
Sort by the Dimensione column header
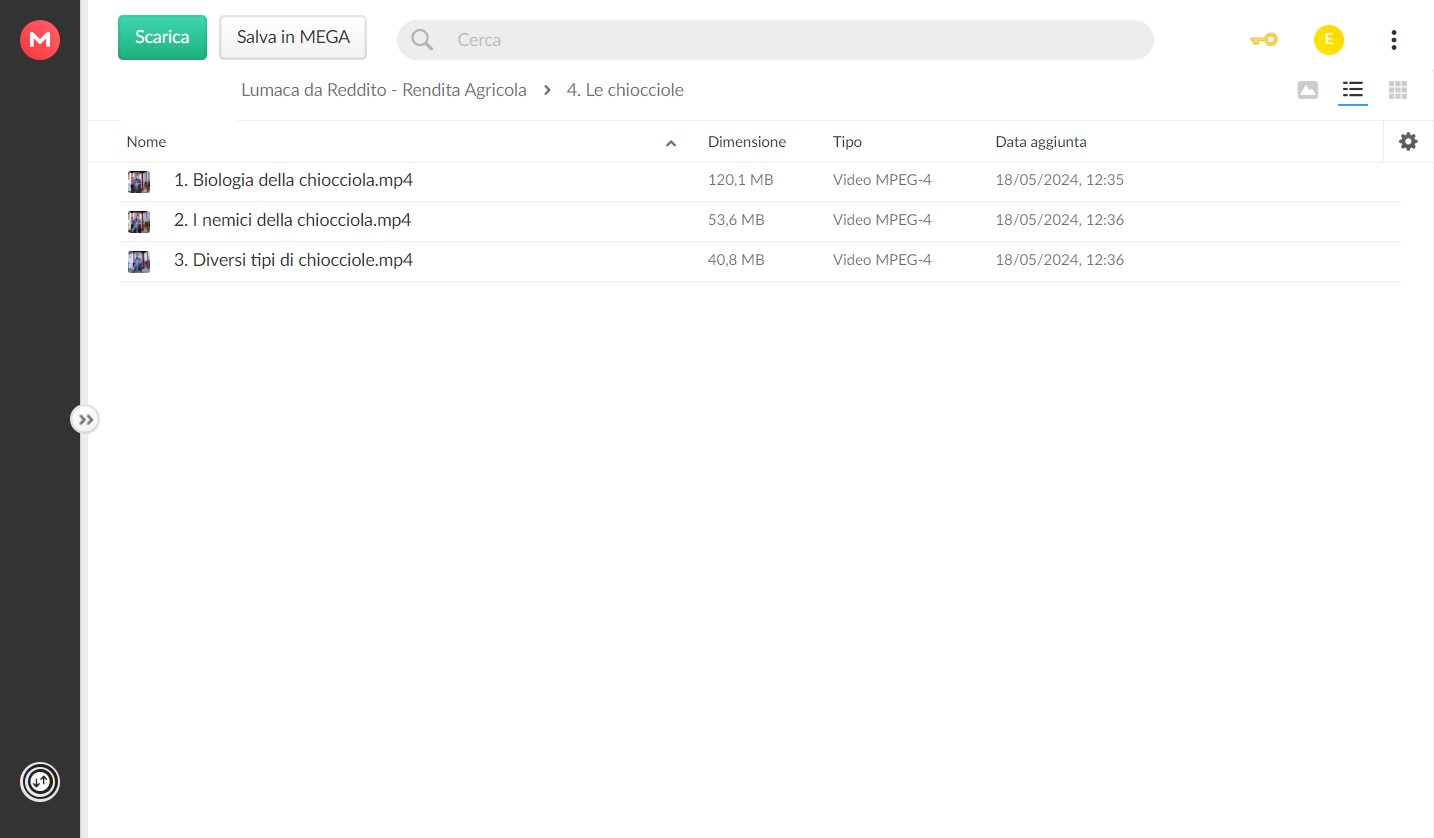click(747, 142)
